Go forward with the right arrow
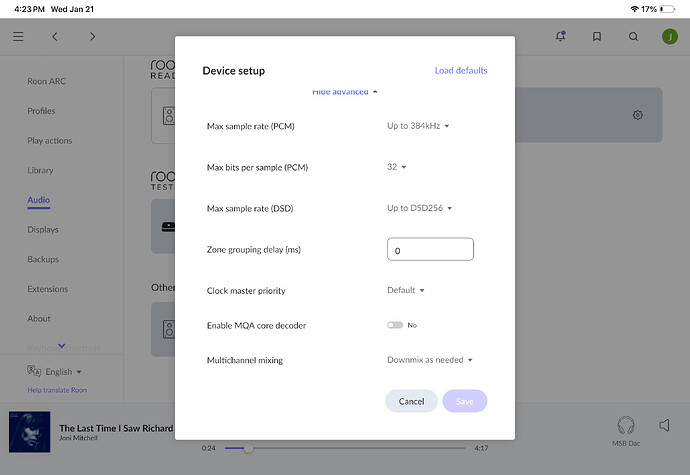The image size is (690, 475). pos(92,37)
